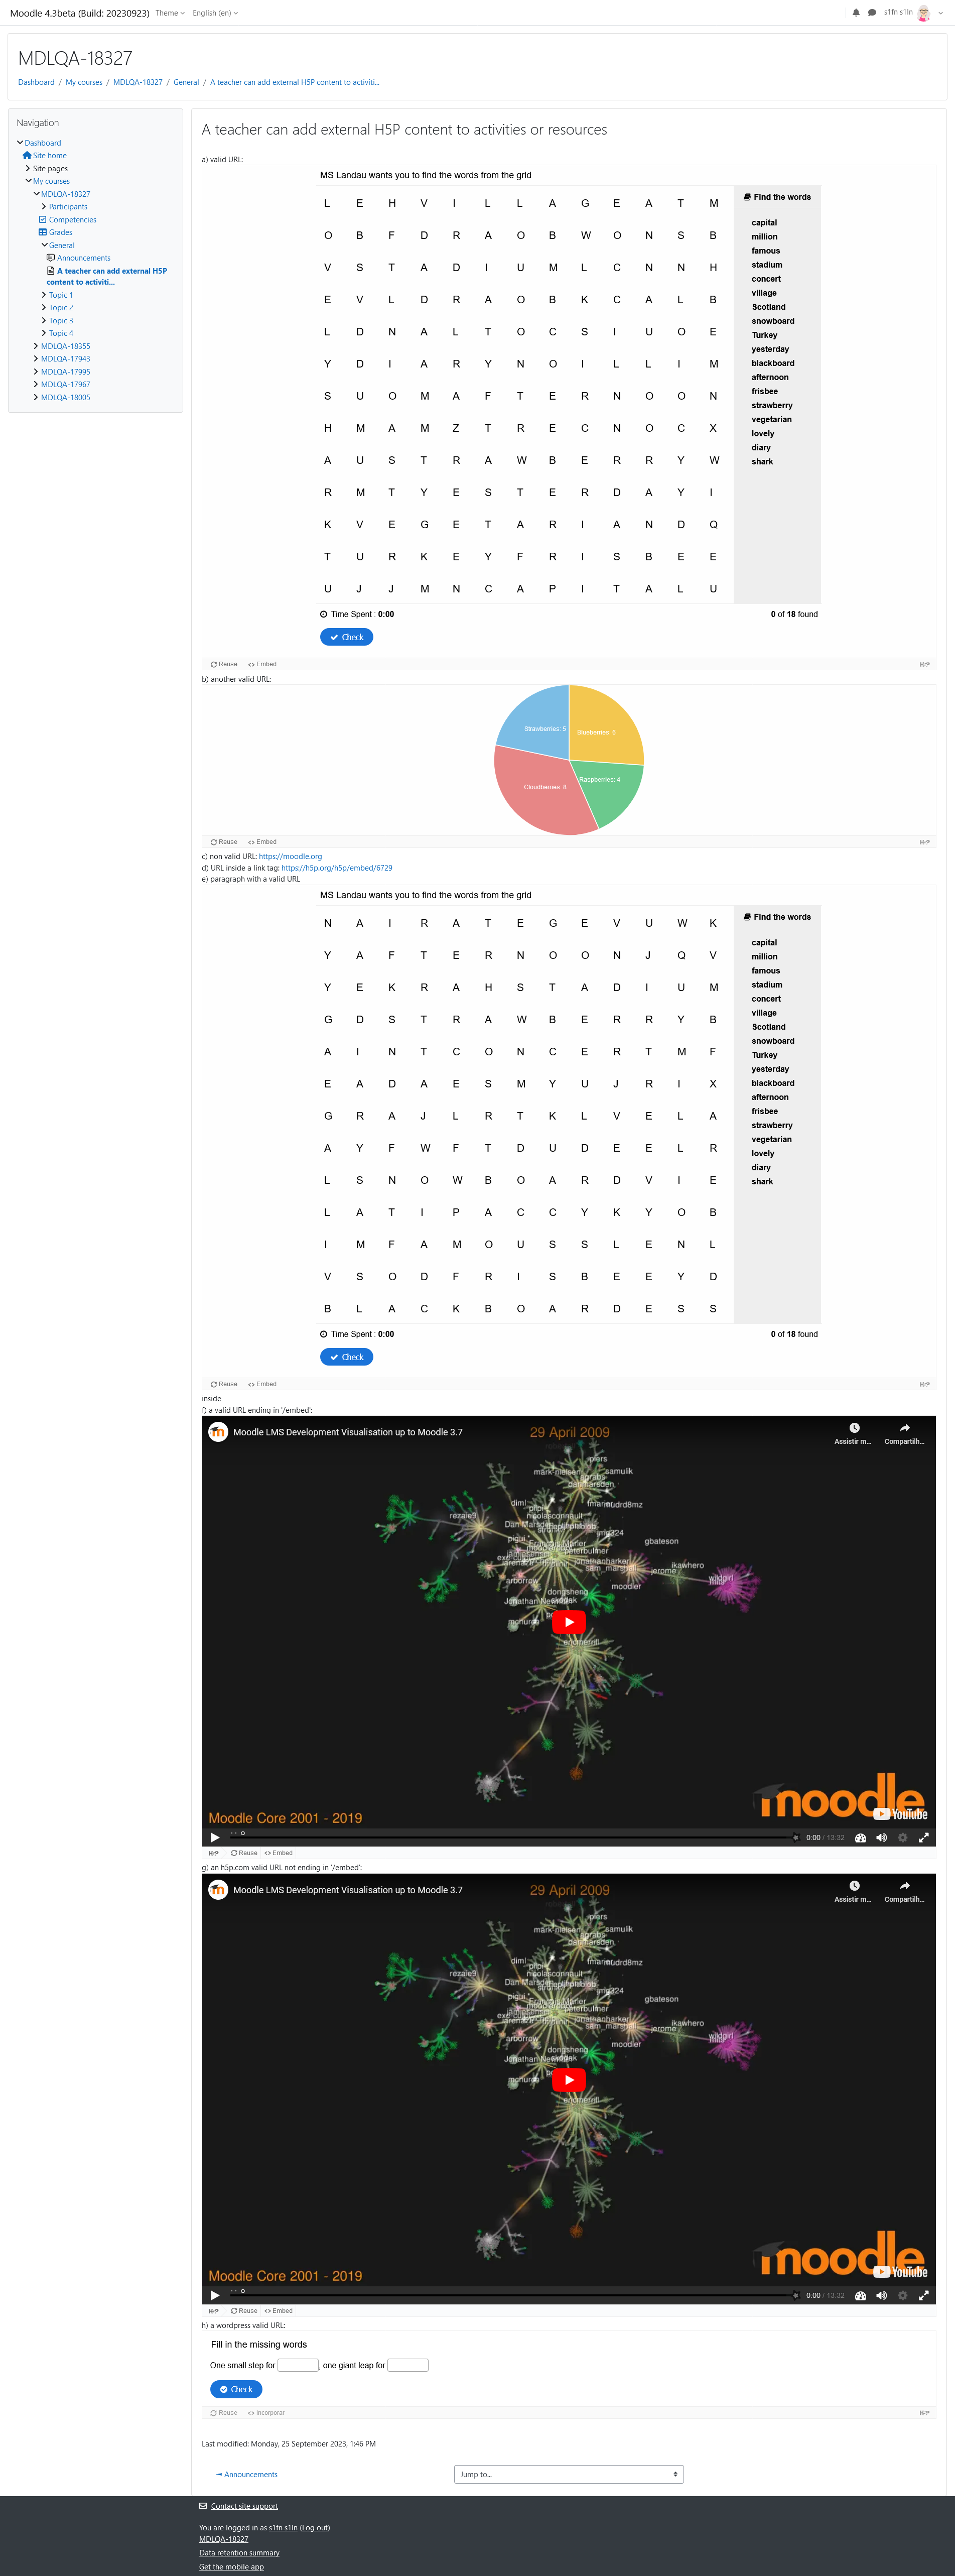Open the quality settings gear in video g)
Image resolution: width=955 pixels, height=2576 pixels.
pyautogui.click(x=903, y=2295)
